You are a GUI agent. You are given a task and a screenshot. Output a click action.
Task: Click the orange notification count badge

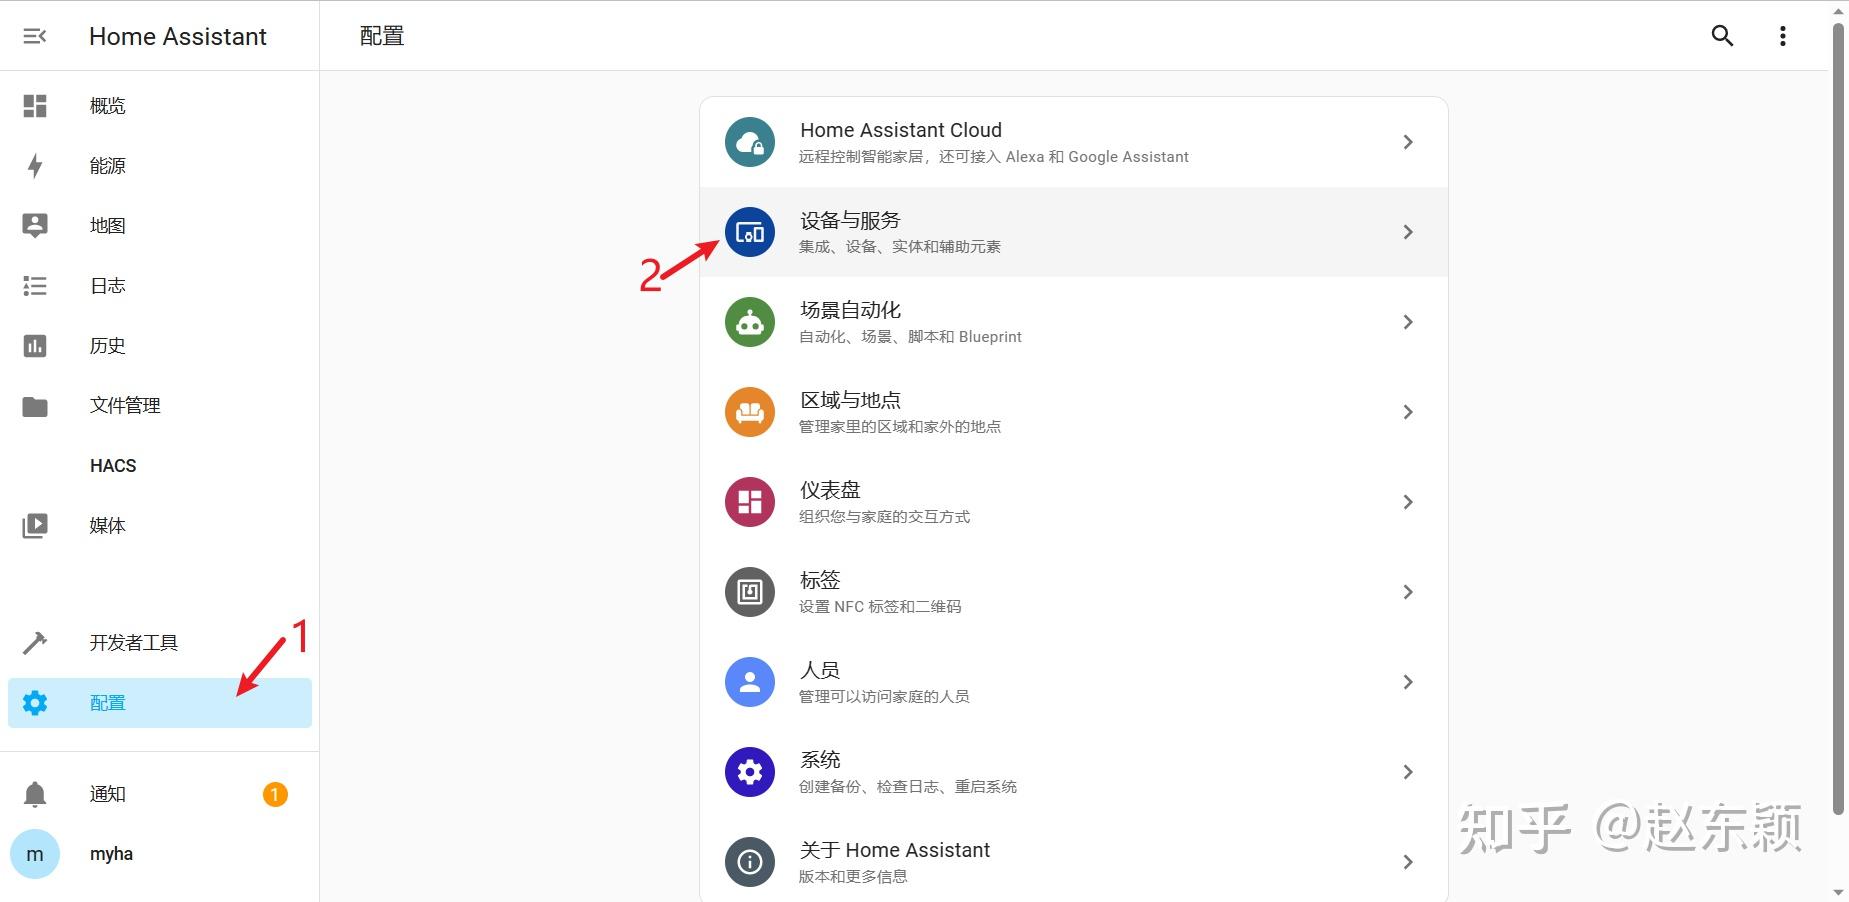click(275, 794)
